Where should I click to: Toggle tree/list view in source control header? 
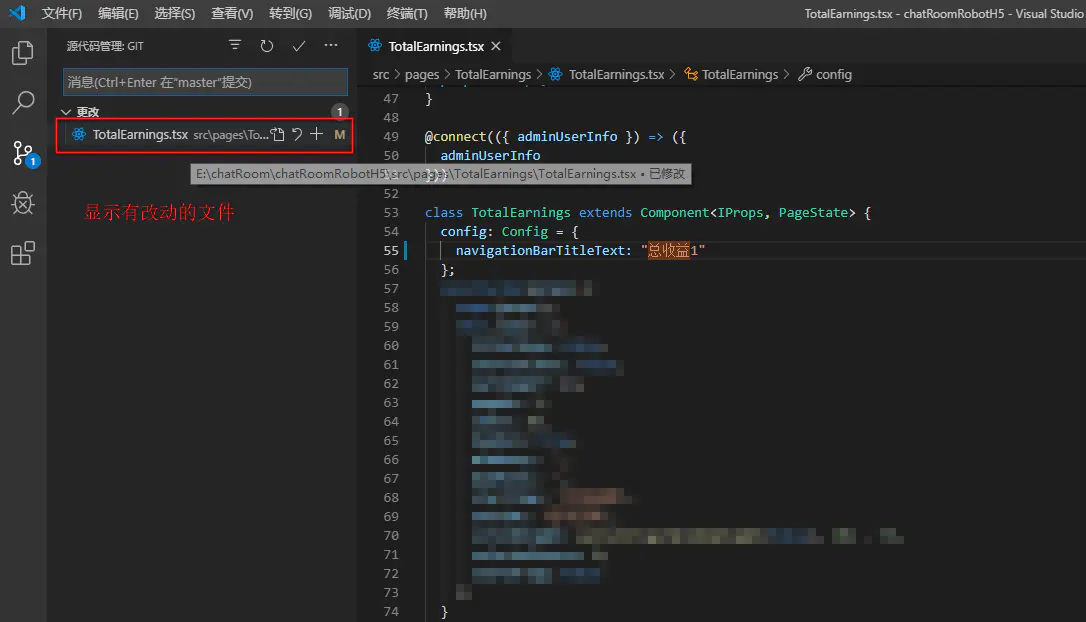235,46
